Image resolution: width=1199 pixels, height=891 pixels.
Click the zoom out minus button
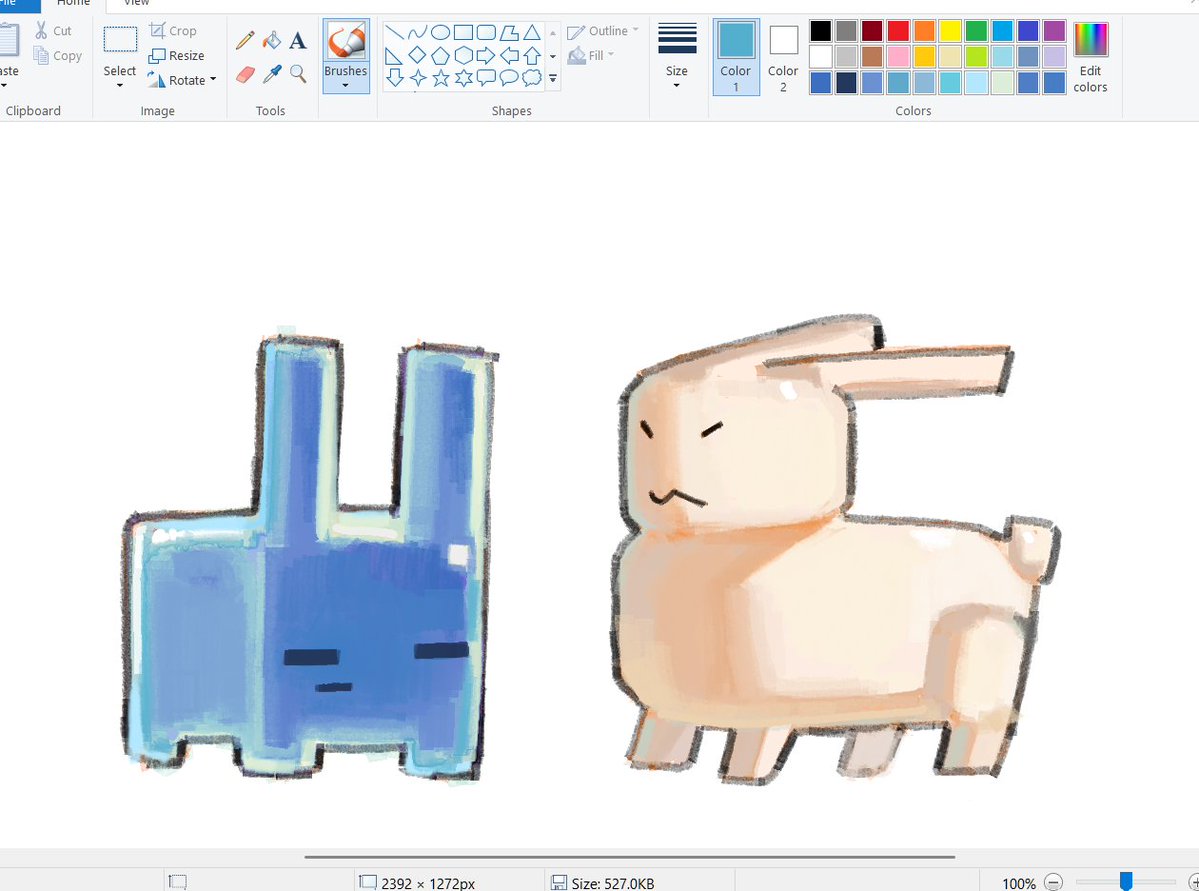(x=1053, y=883)
